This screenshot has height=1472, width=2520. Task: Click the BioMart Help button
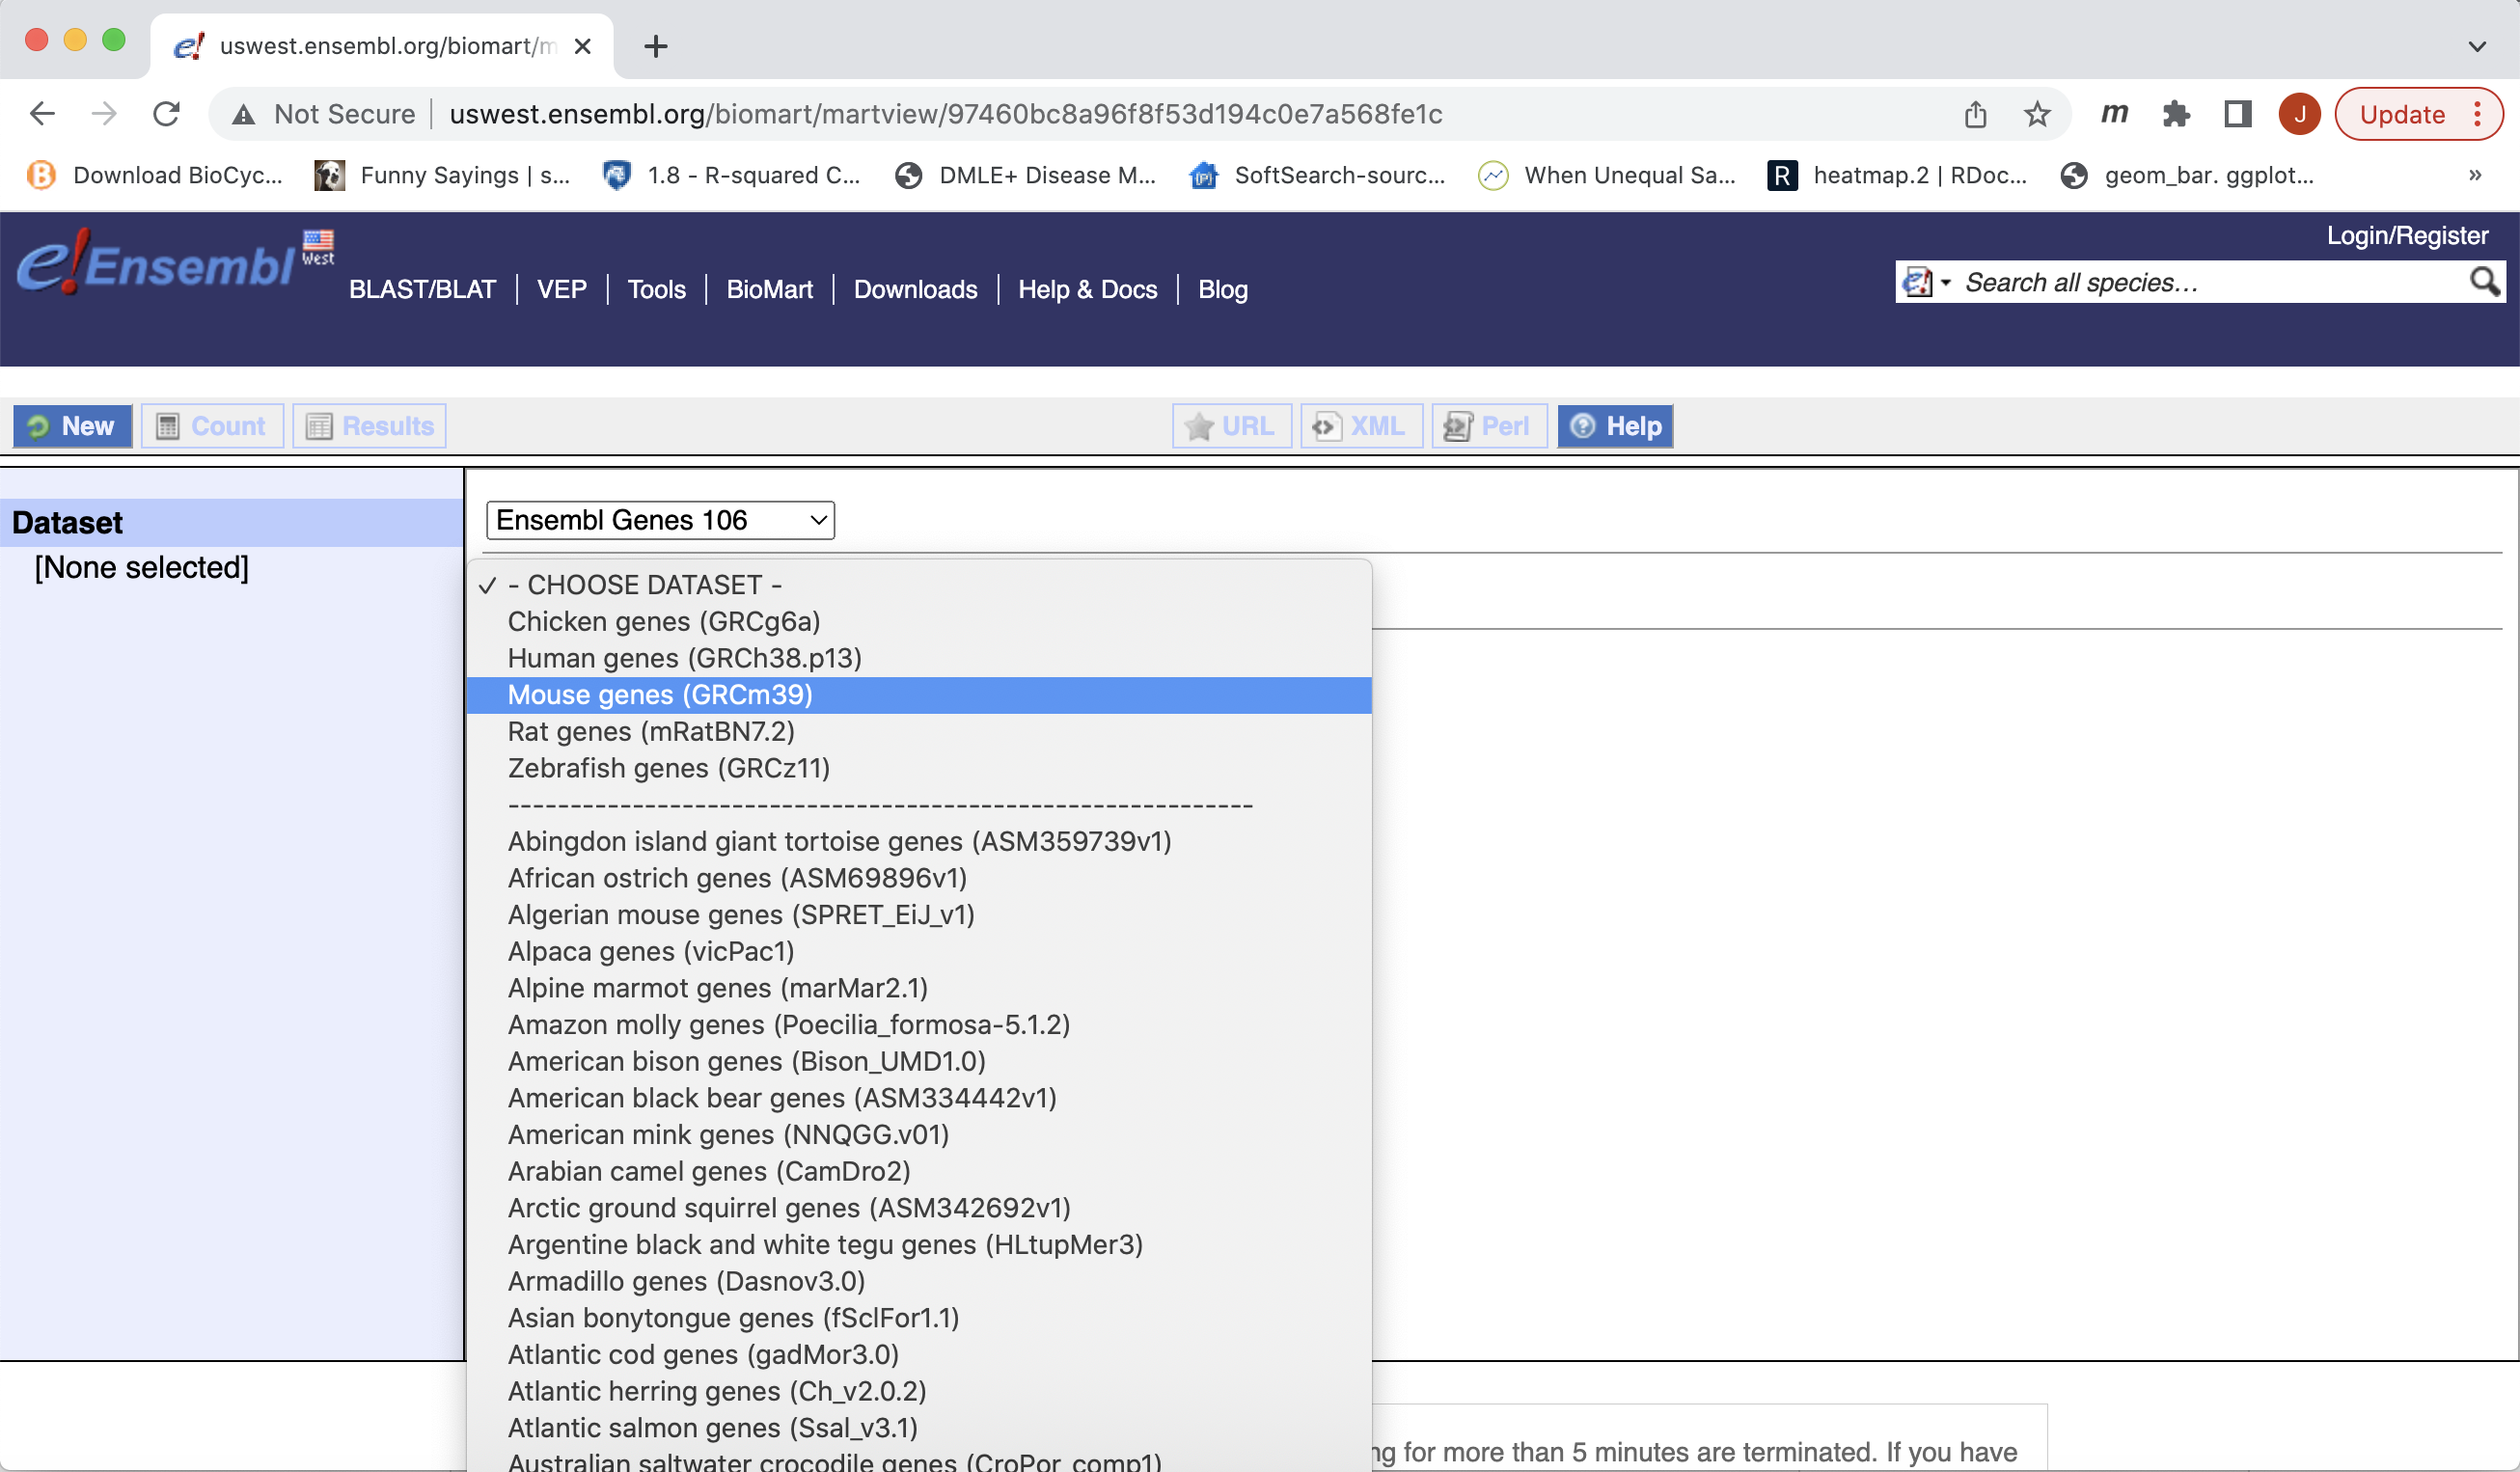click(1615, 426)
